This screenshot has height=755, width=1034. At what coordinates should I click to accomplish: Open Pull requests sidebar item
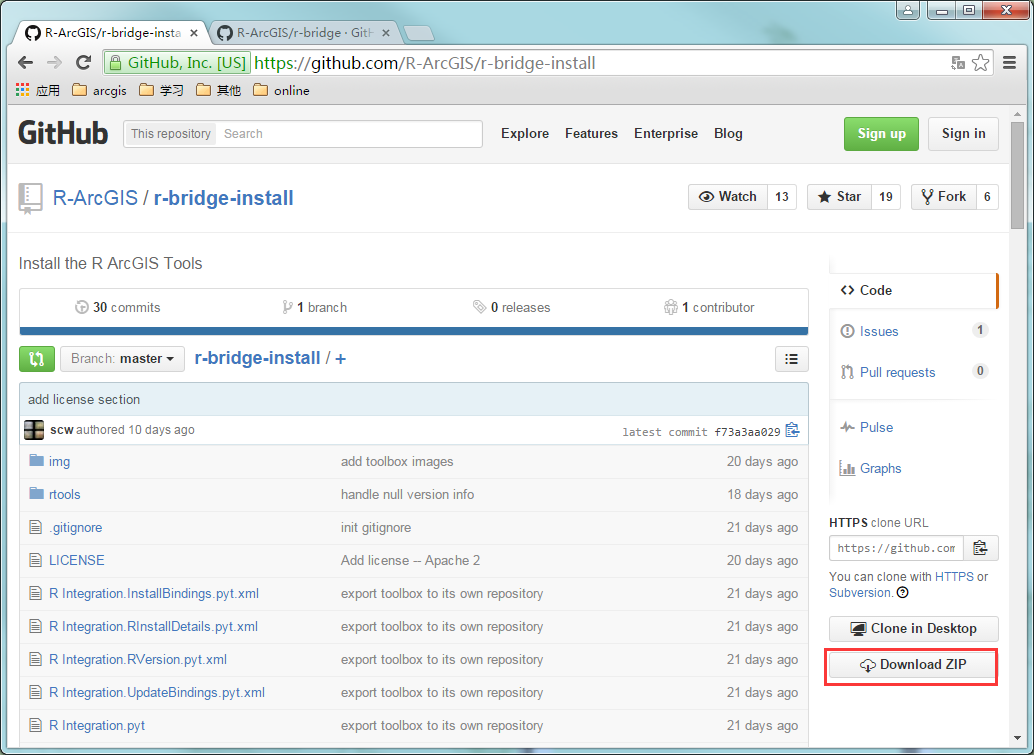[913, 372]
